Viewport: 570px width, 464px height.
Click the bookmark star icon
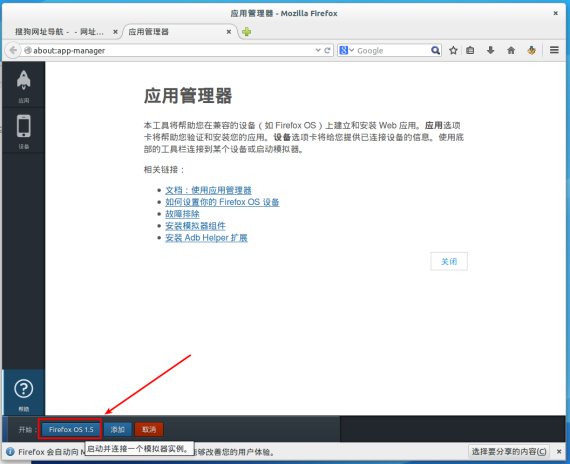pos(453,50)
